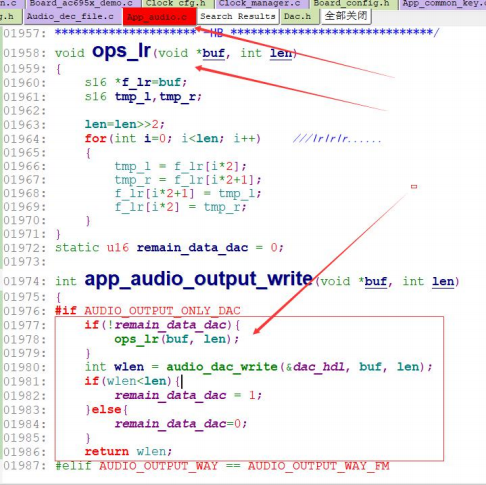Screen dimensions: 486x485
Task: Click line number 01963 in gutter
Action: click(x=25, y=125)
